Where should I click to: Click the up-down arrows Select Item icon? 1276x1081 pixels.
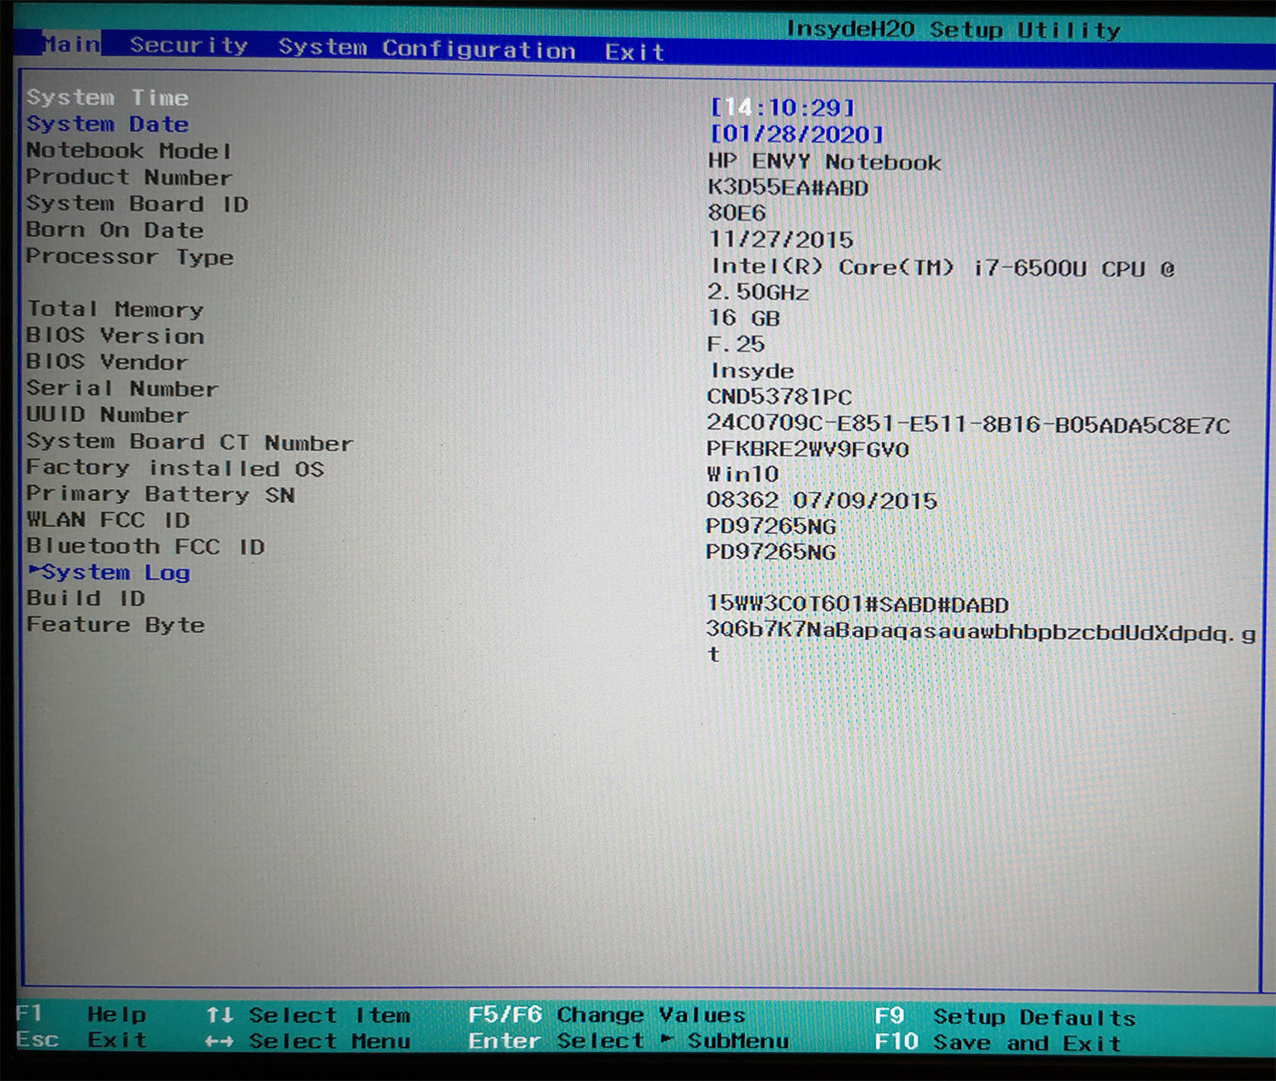coord(219,1015)
